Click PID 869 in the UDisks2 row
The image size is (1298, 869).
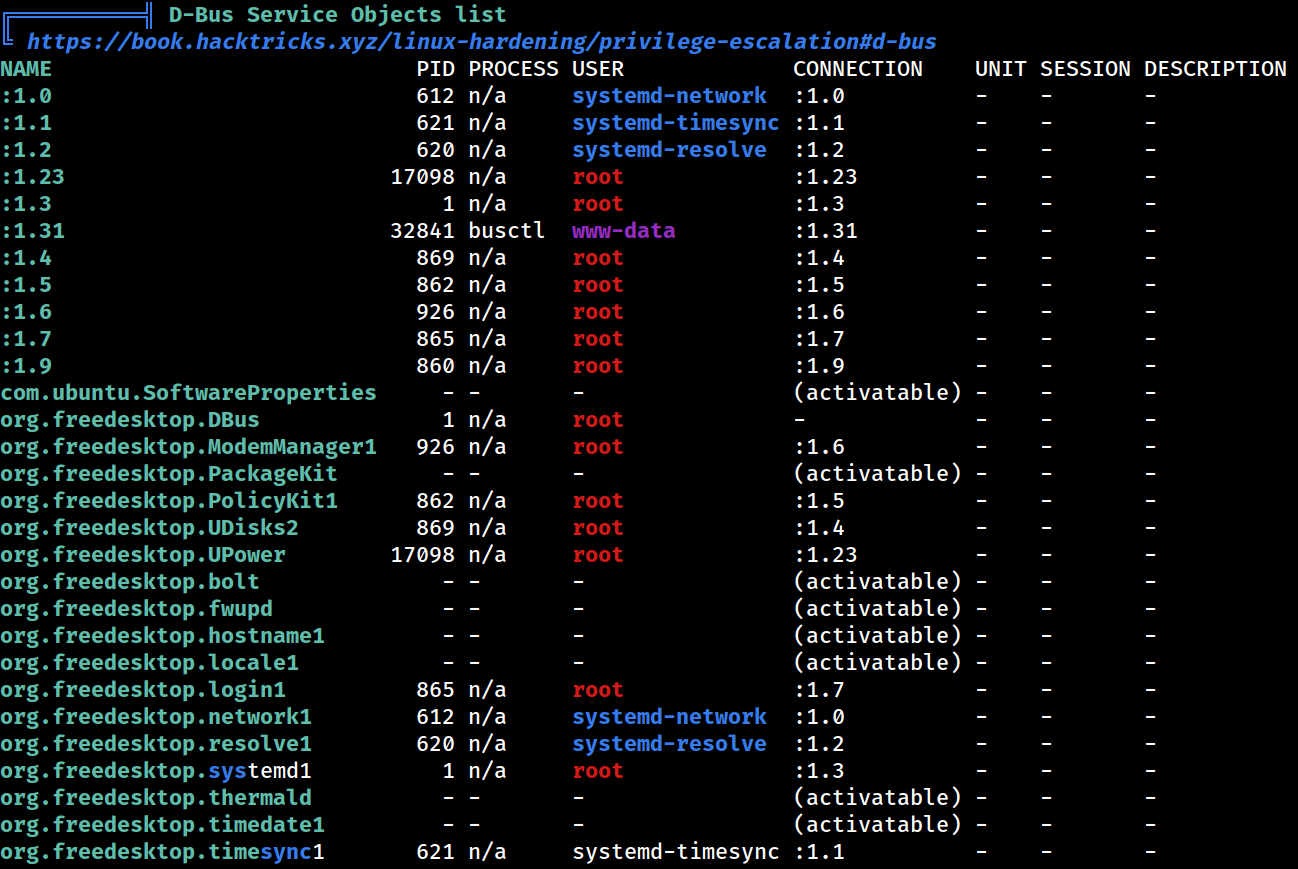pos(436,528)
